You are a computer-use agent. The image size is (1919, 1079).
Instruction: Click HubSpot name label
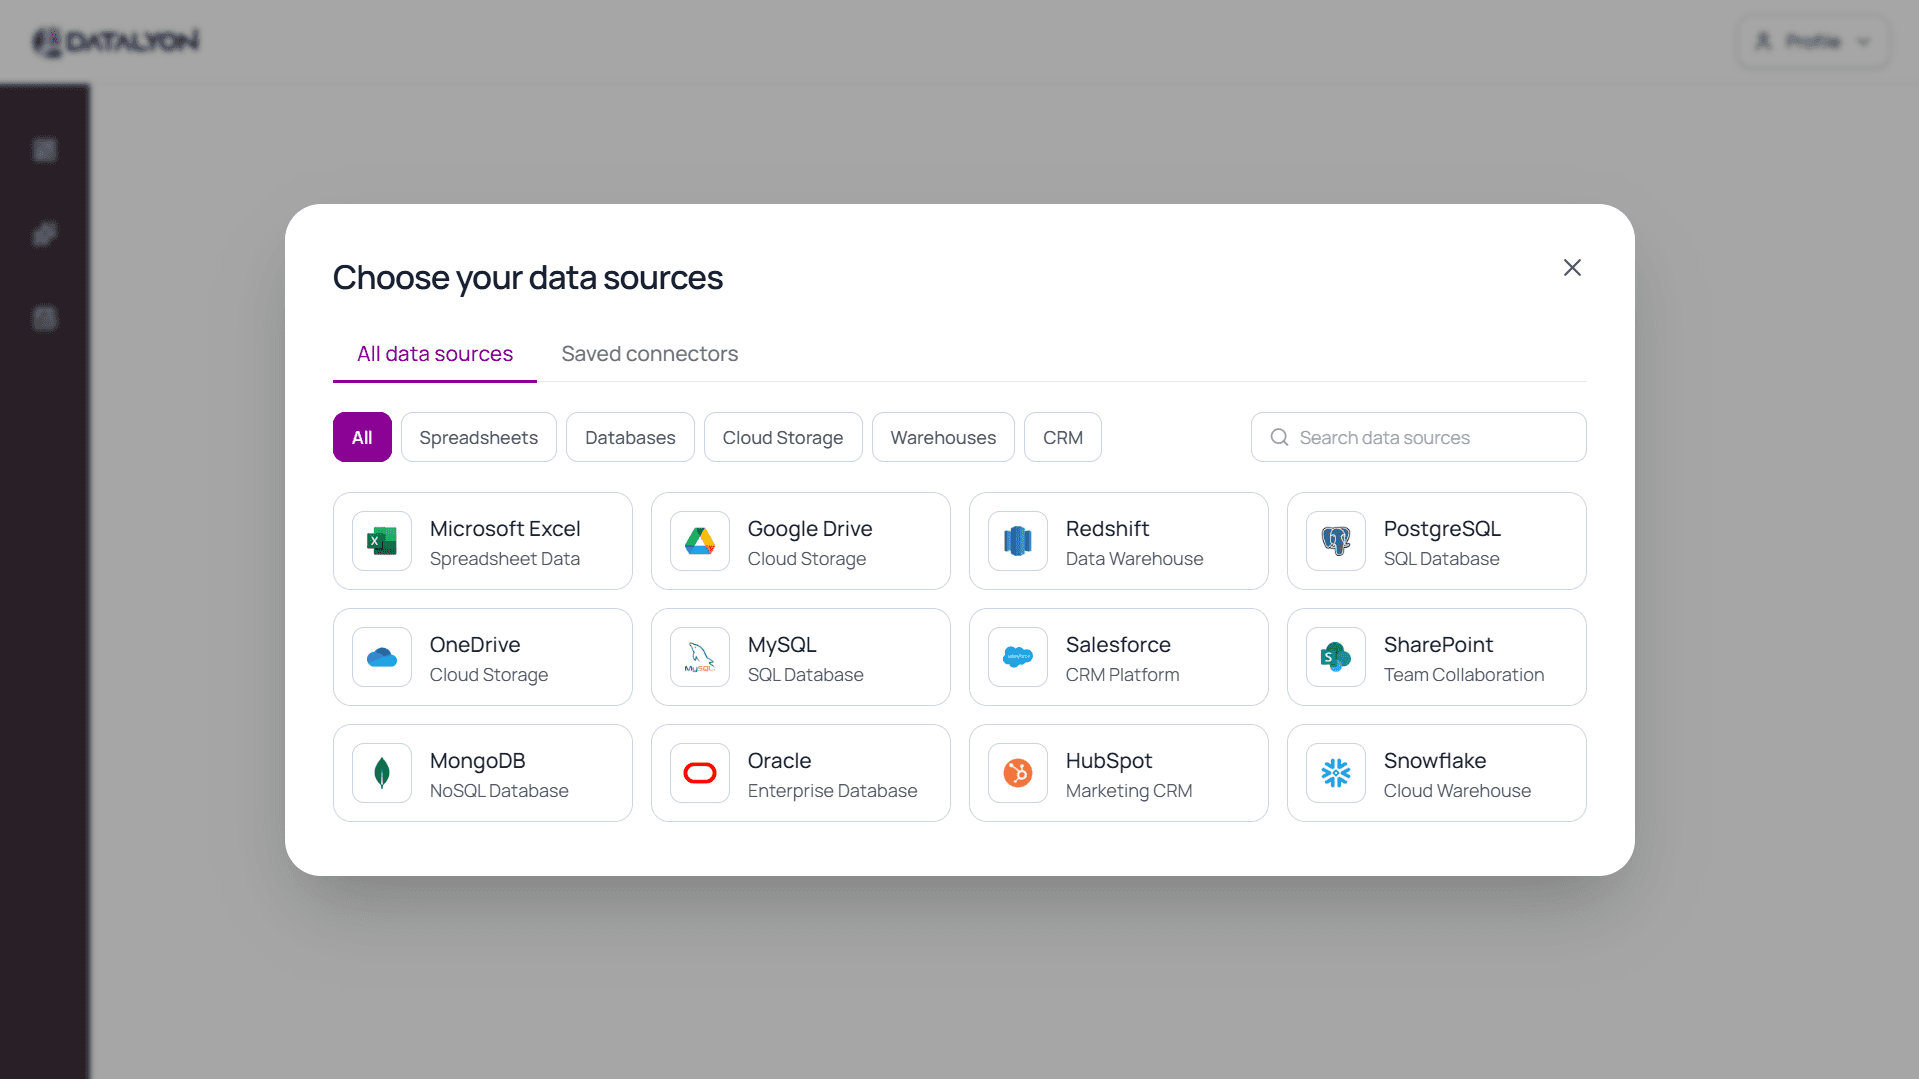(1109, 760)
